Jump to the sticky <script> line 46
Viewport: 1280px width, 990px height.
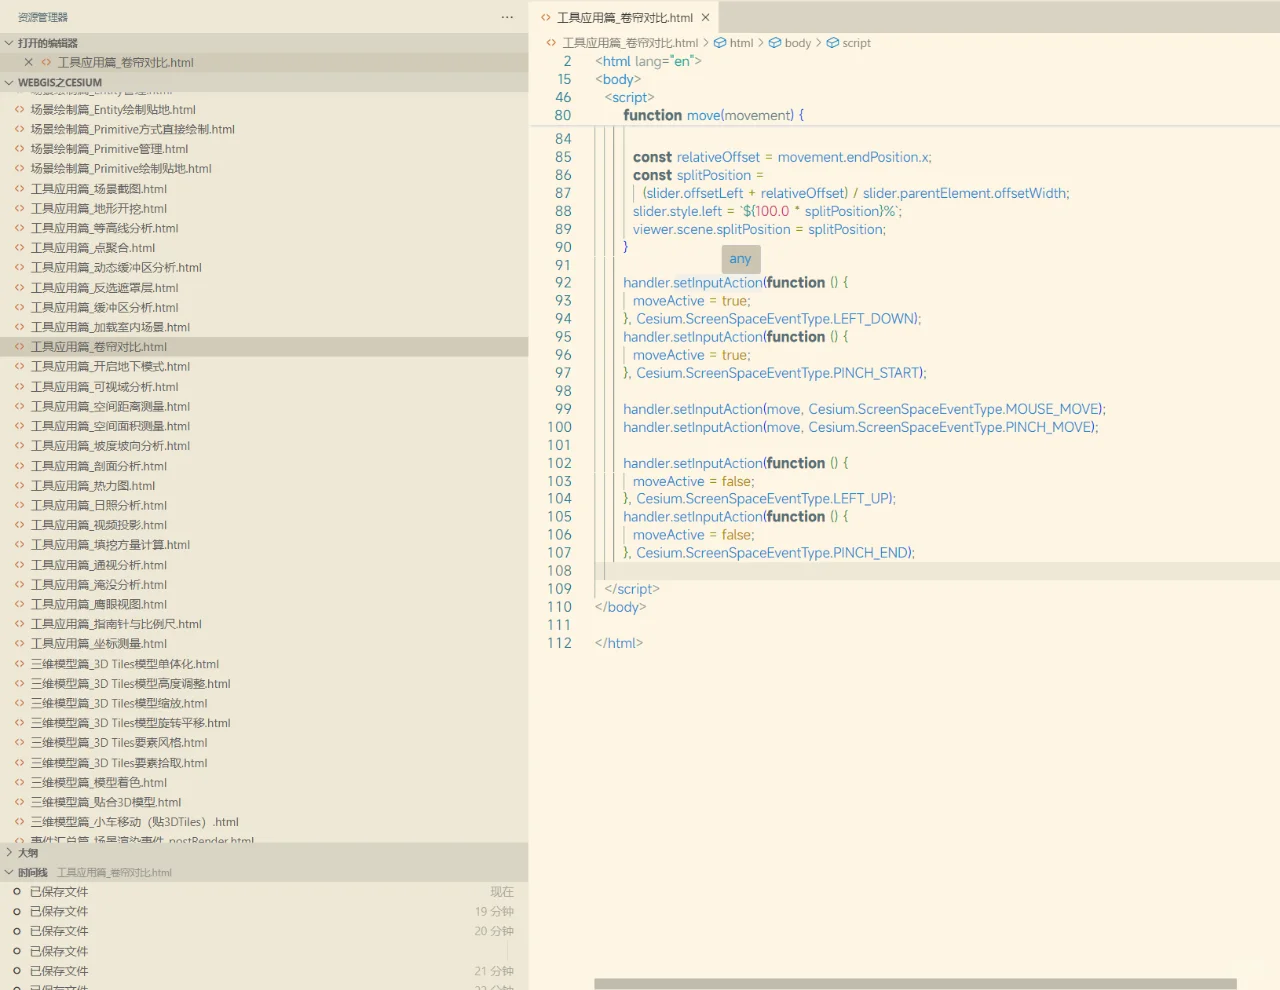coord(629,97)
